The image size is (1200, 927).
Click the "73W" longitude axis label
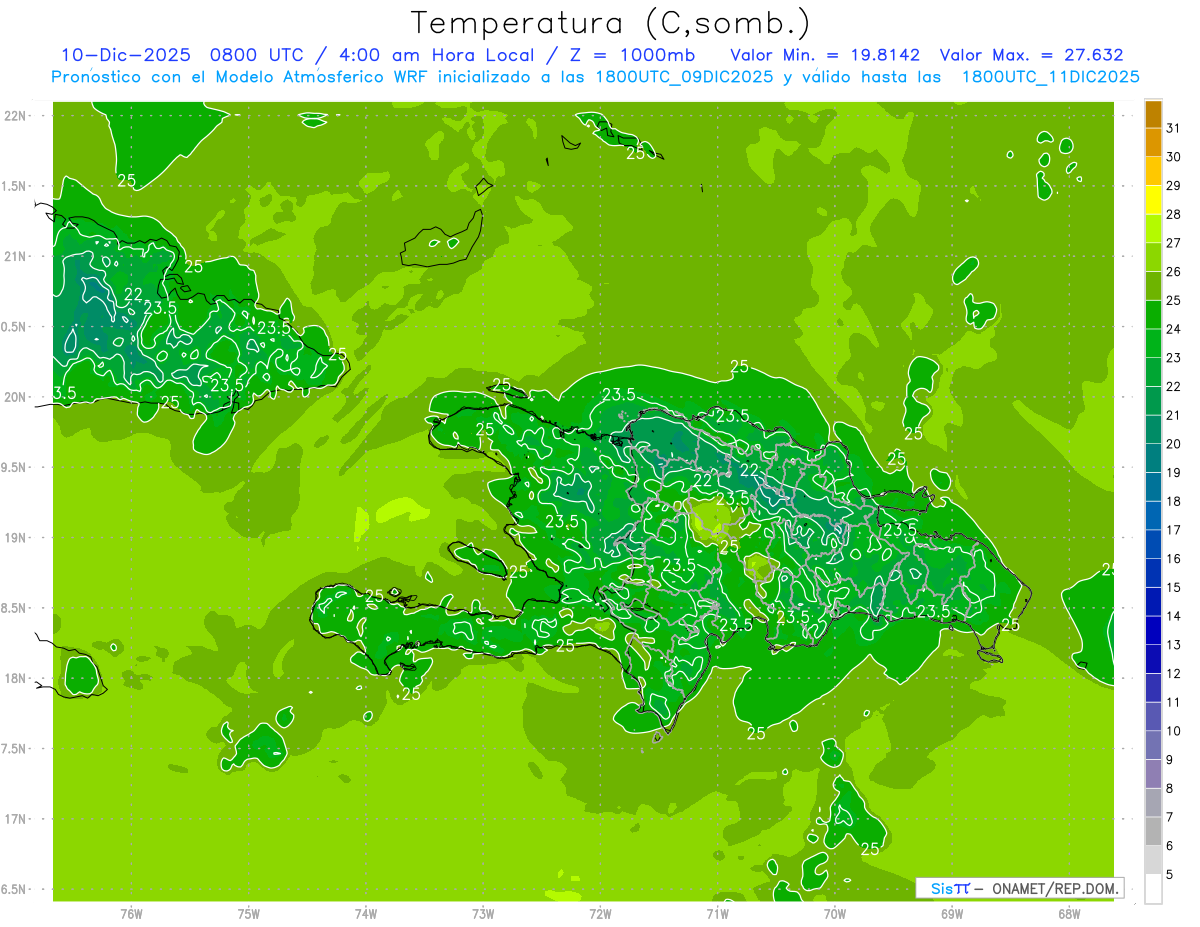click(483, 914)
